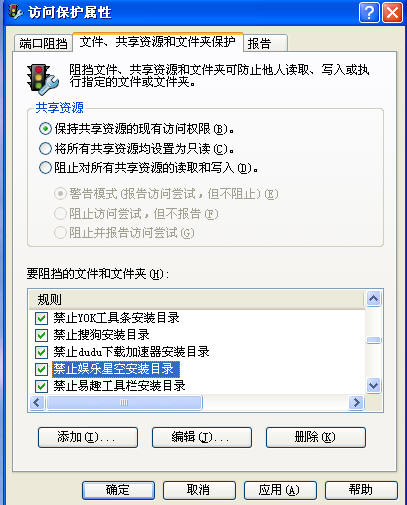Click the horizontal scroll left arrow
Viewport: 407px width, 505px height.
point(37,402)
